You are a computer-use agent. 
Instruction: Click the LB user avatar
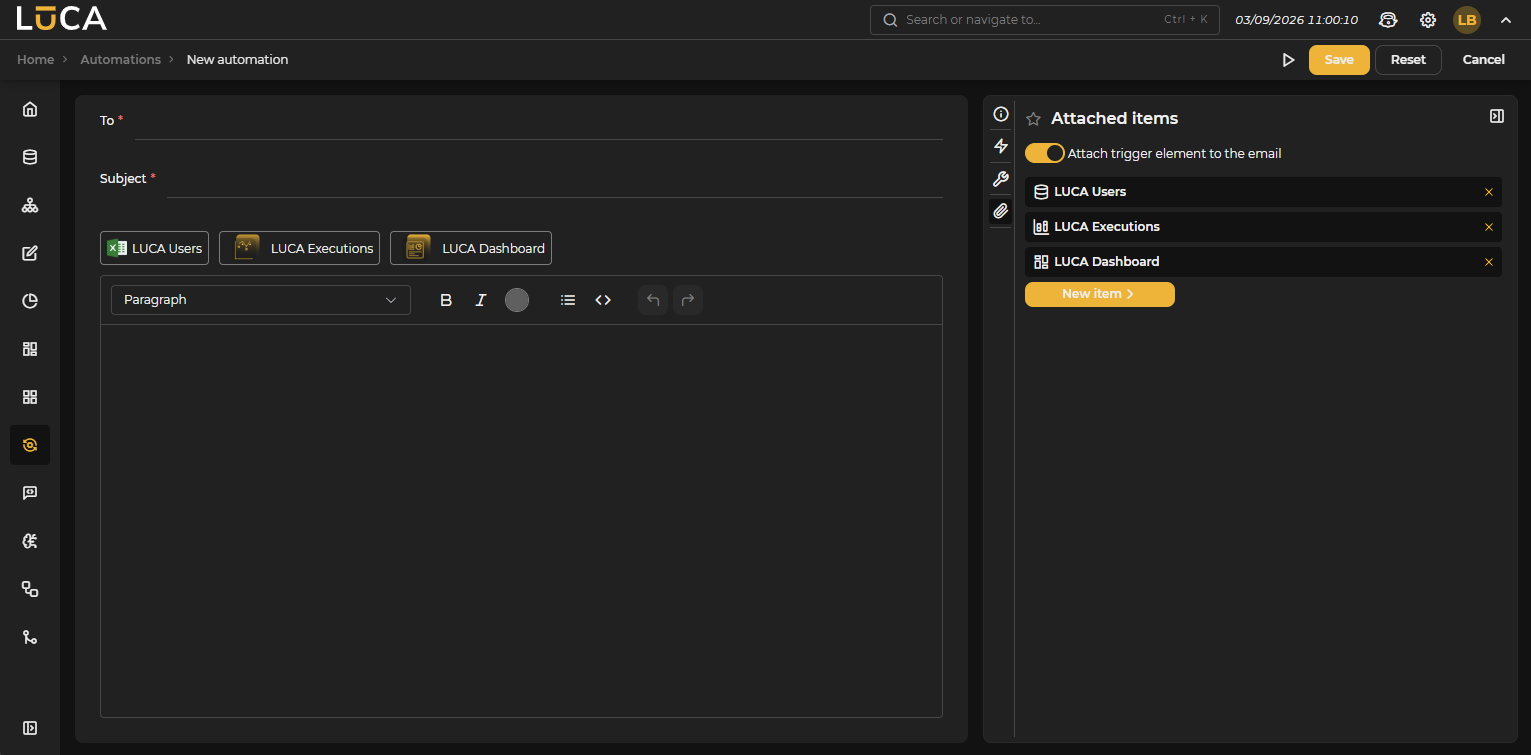pyautogui.click(x=1467, y=20)
